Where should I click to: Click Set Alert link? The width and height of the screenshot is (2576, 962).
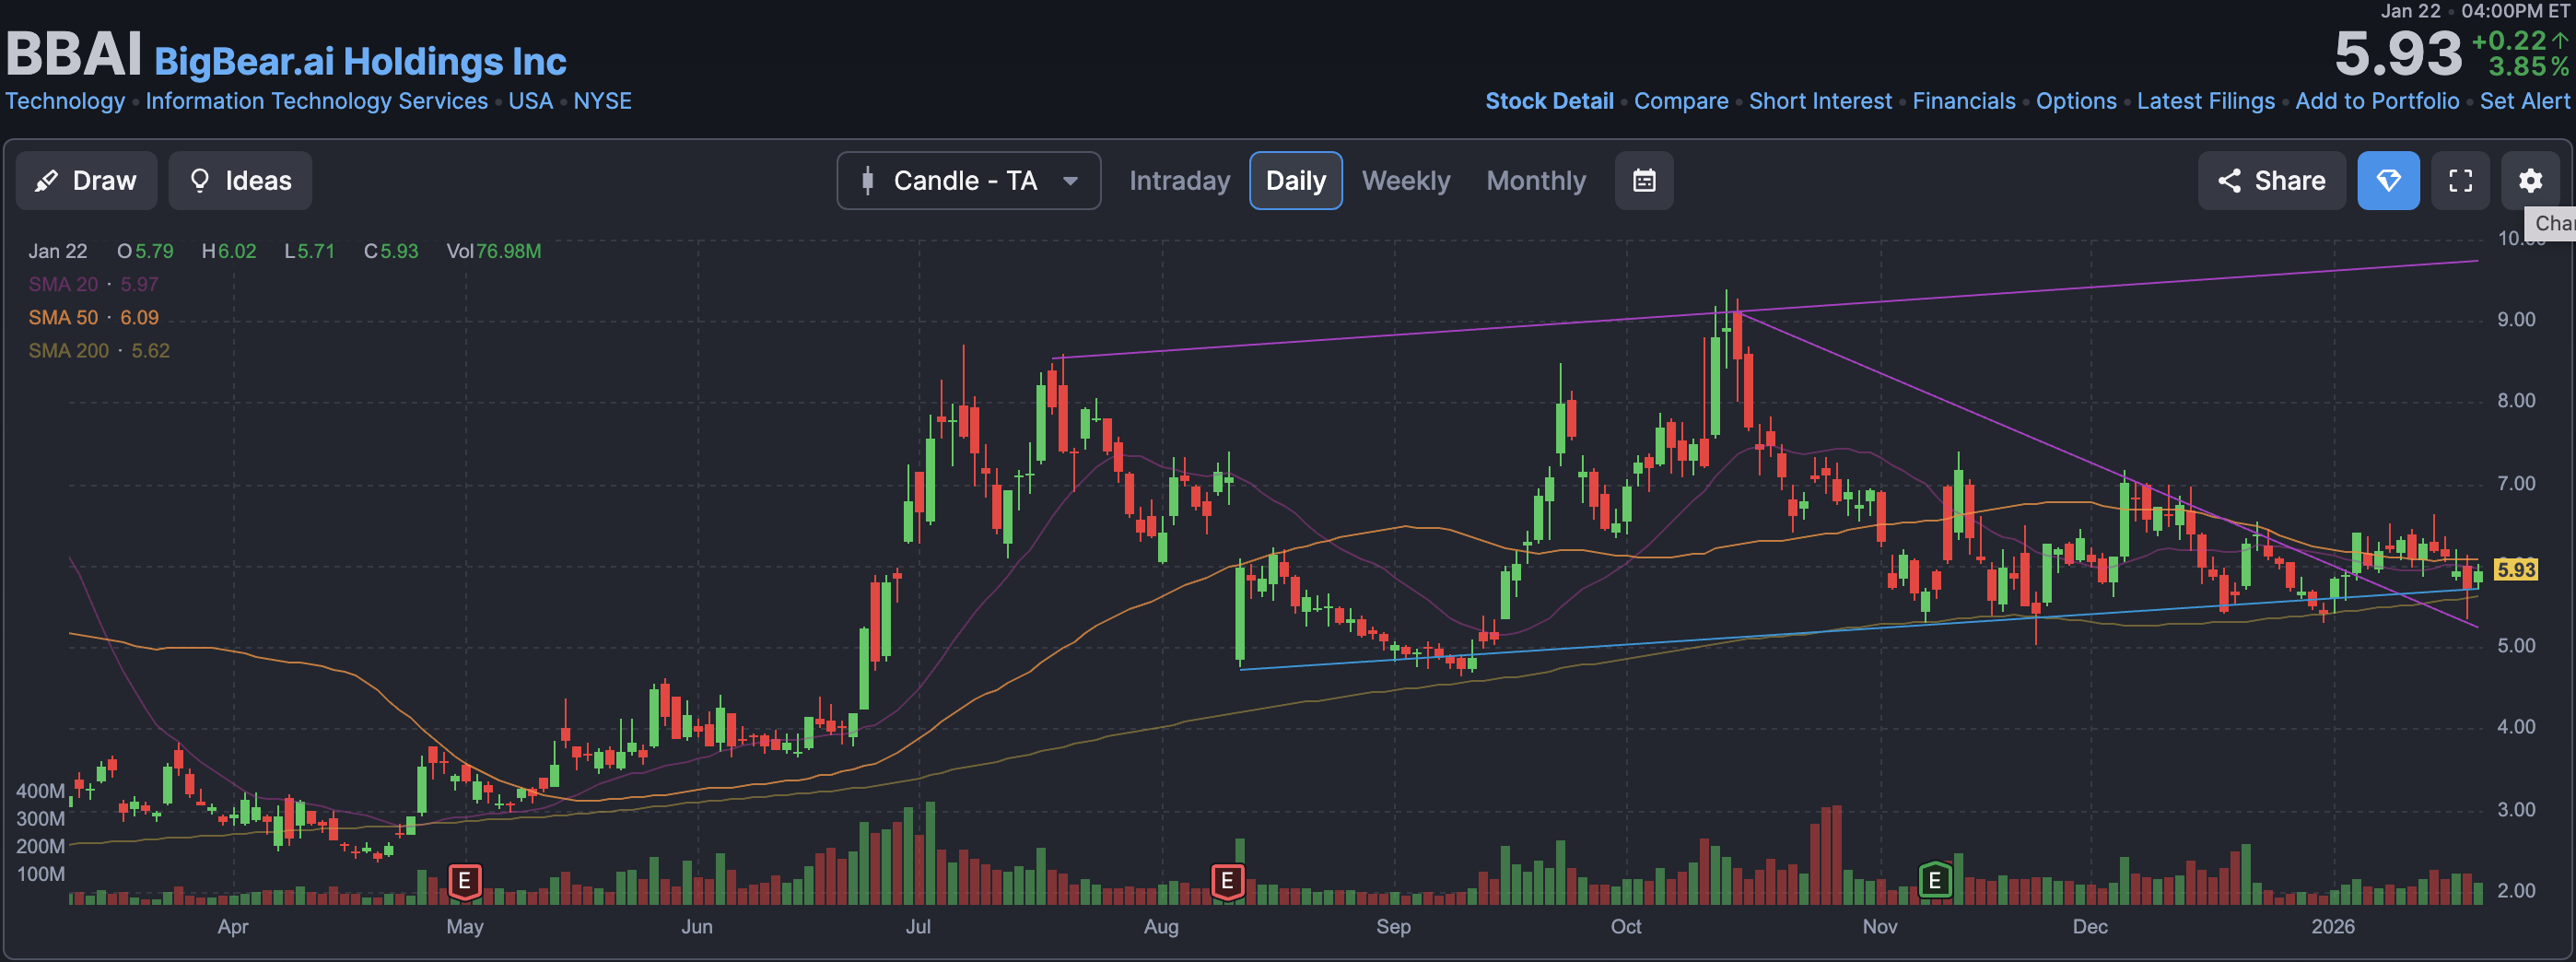2524,101
